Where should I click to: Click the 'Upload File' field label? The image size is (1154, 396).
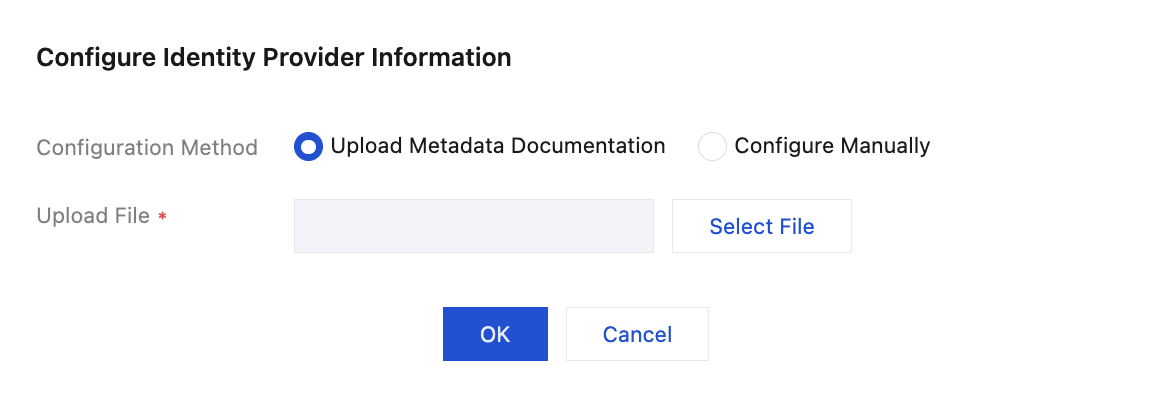[93, 216]
